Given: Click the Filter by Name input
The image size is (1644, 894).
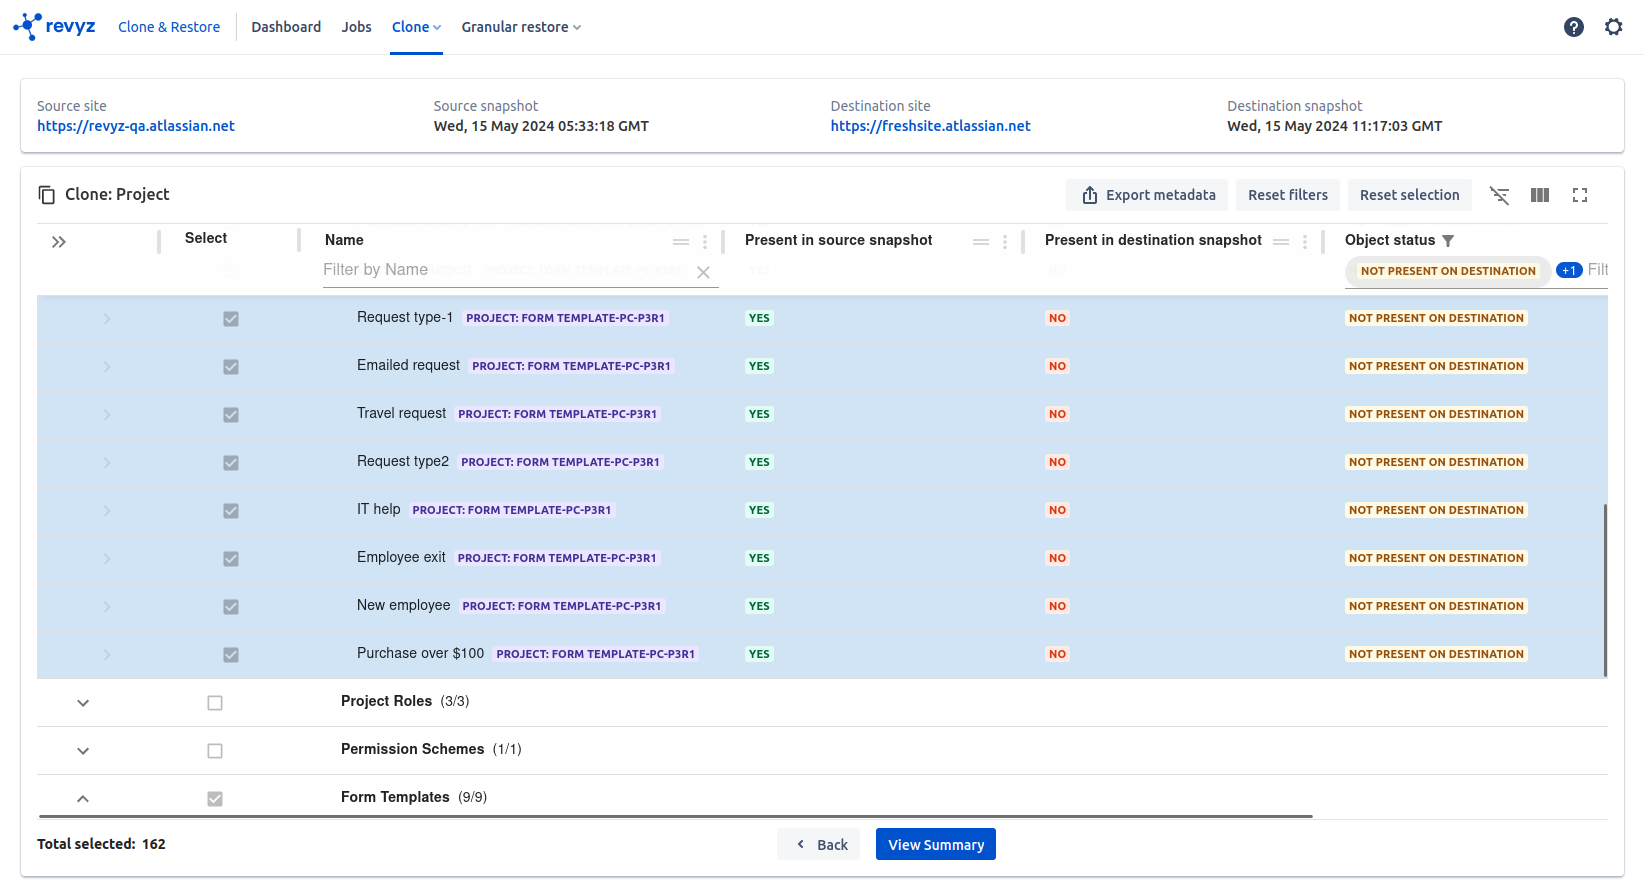Looking at the screenshot, I should [500, 270].
